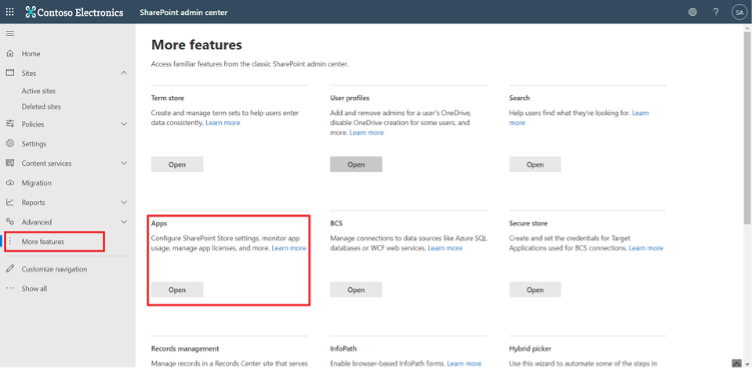Viewport: 753px width, 370px height.
Task: Click the InfoPath card heading
Action: click(x=343, y=349)
